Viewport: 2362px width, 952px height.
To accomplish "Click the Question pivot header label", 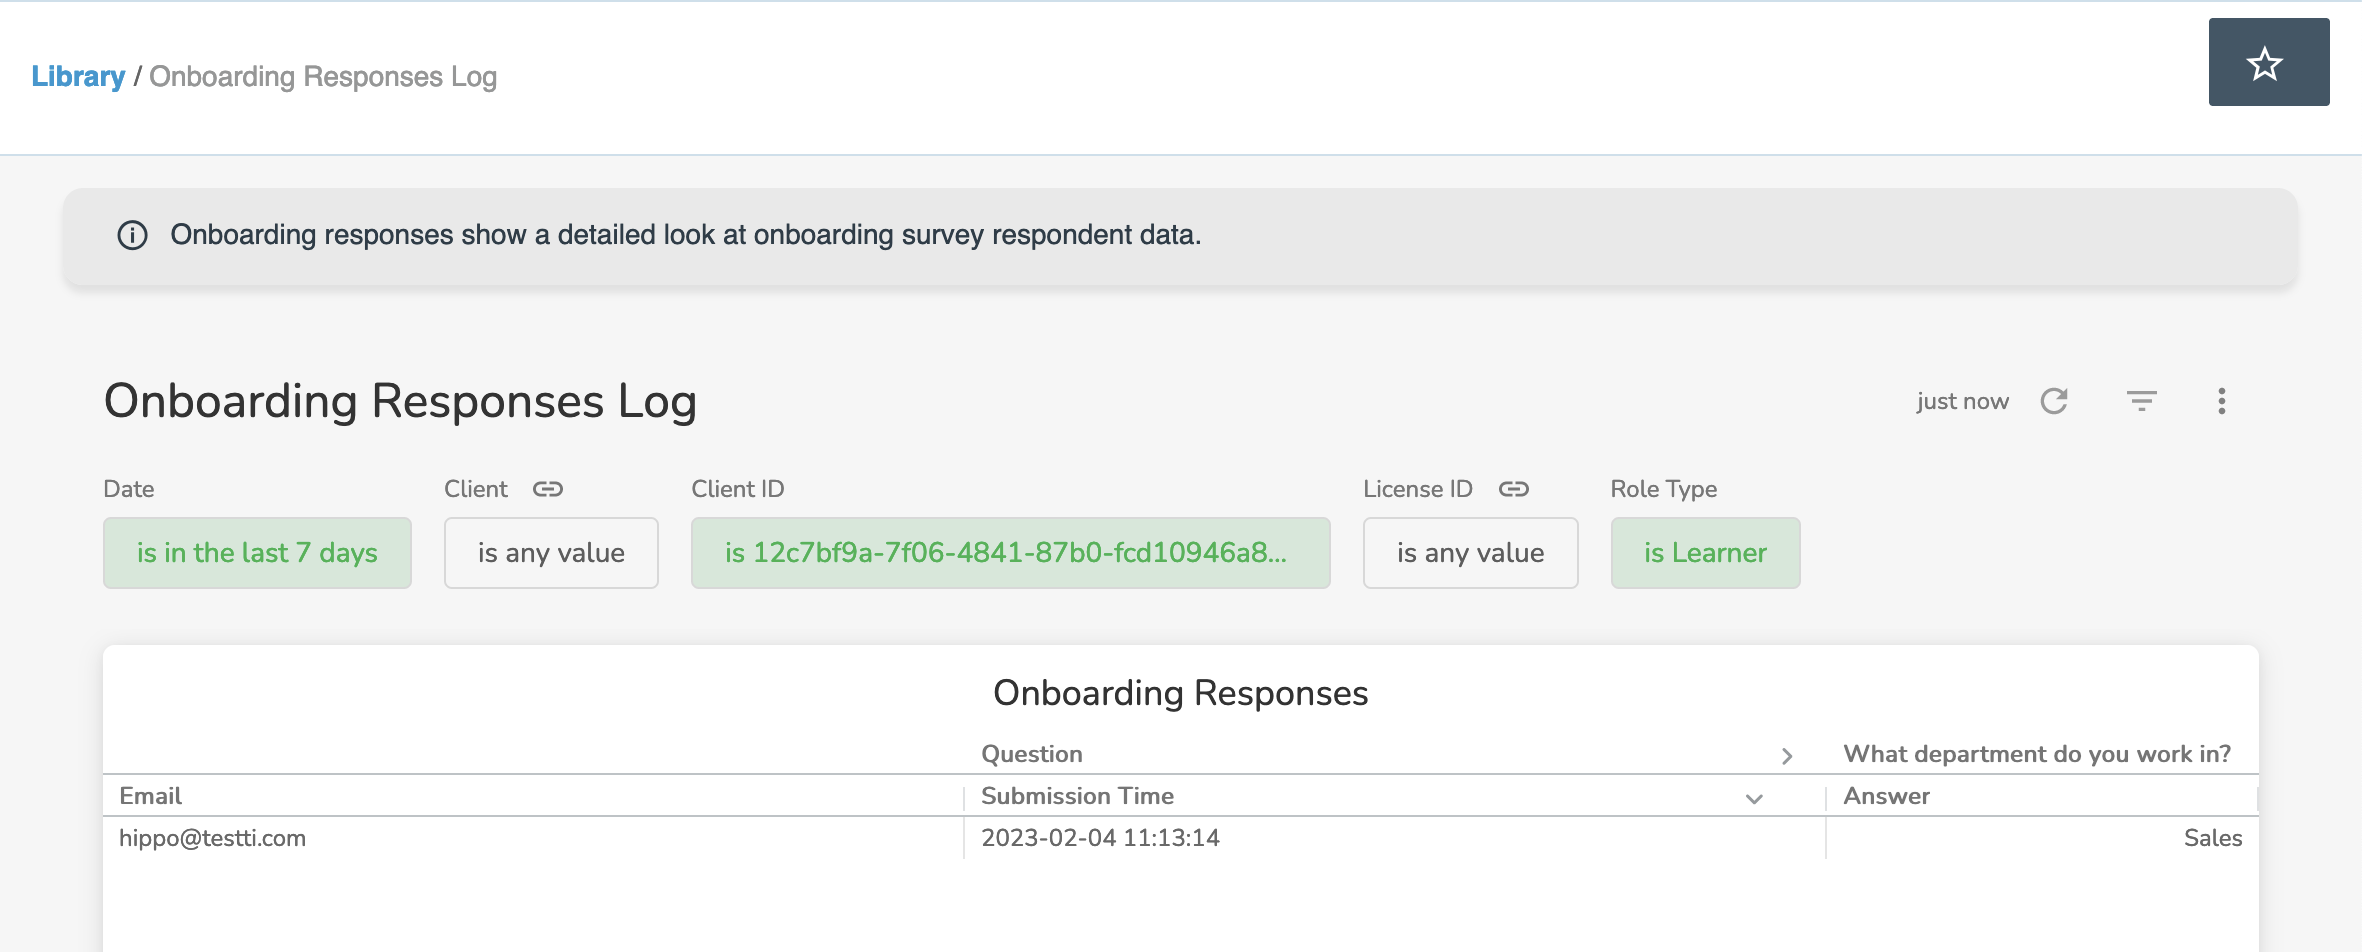I will (x=1031, y=754).
